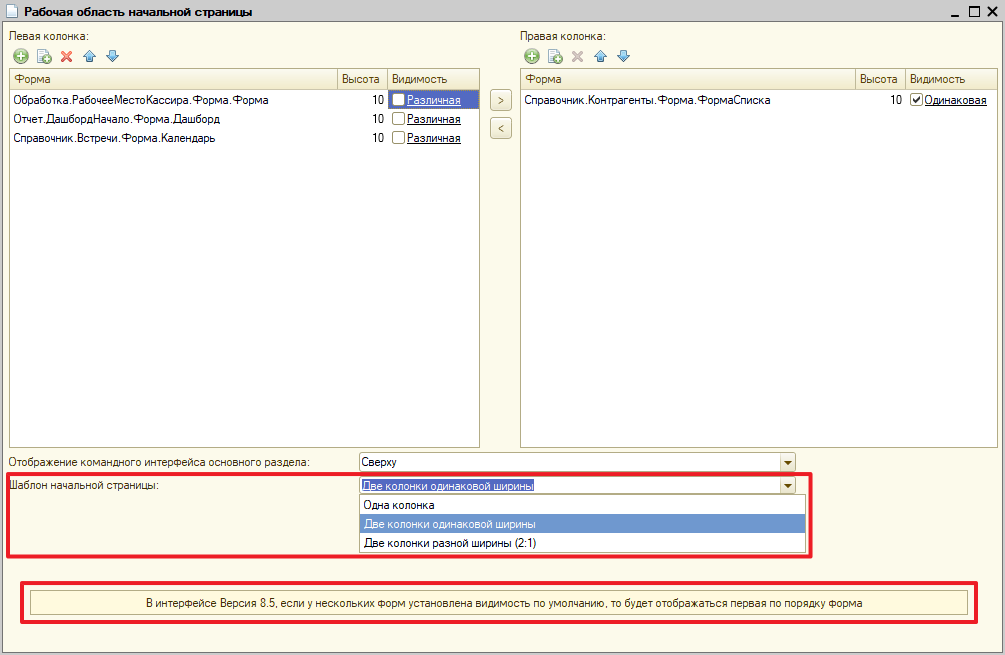Minimize the Рабочая область window

click(955, 12)
